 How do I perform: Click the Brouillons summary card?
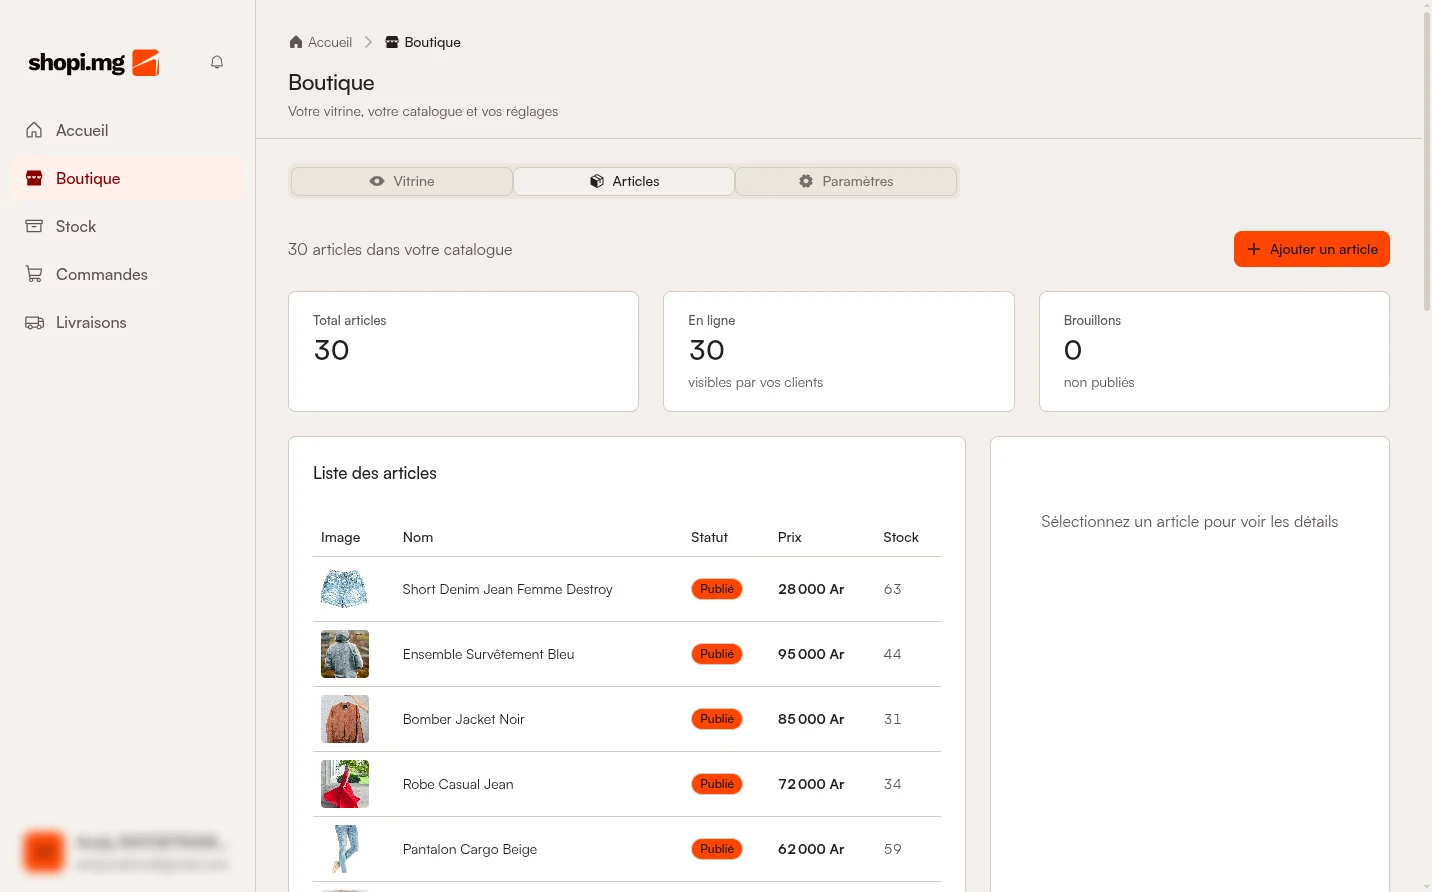tap(1214, 351)
